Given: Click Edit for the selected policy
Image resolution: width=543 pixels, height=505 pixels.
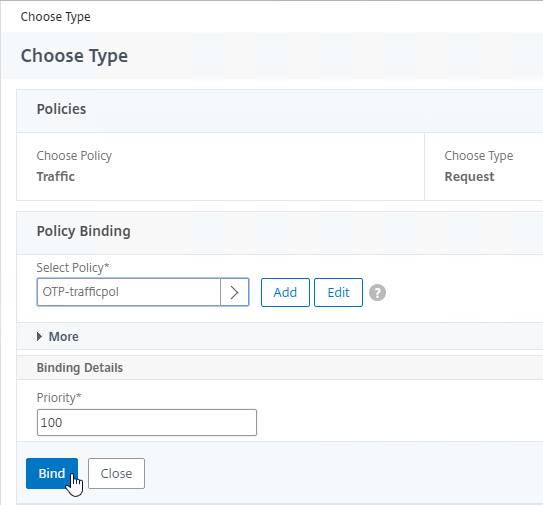Looking at the screenshot, I should 338,292.
